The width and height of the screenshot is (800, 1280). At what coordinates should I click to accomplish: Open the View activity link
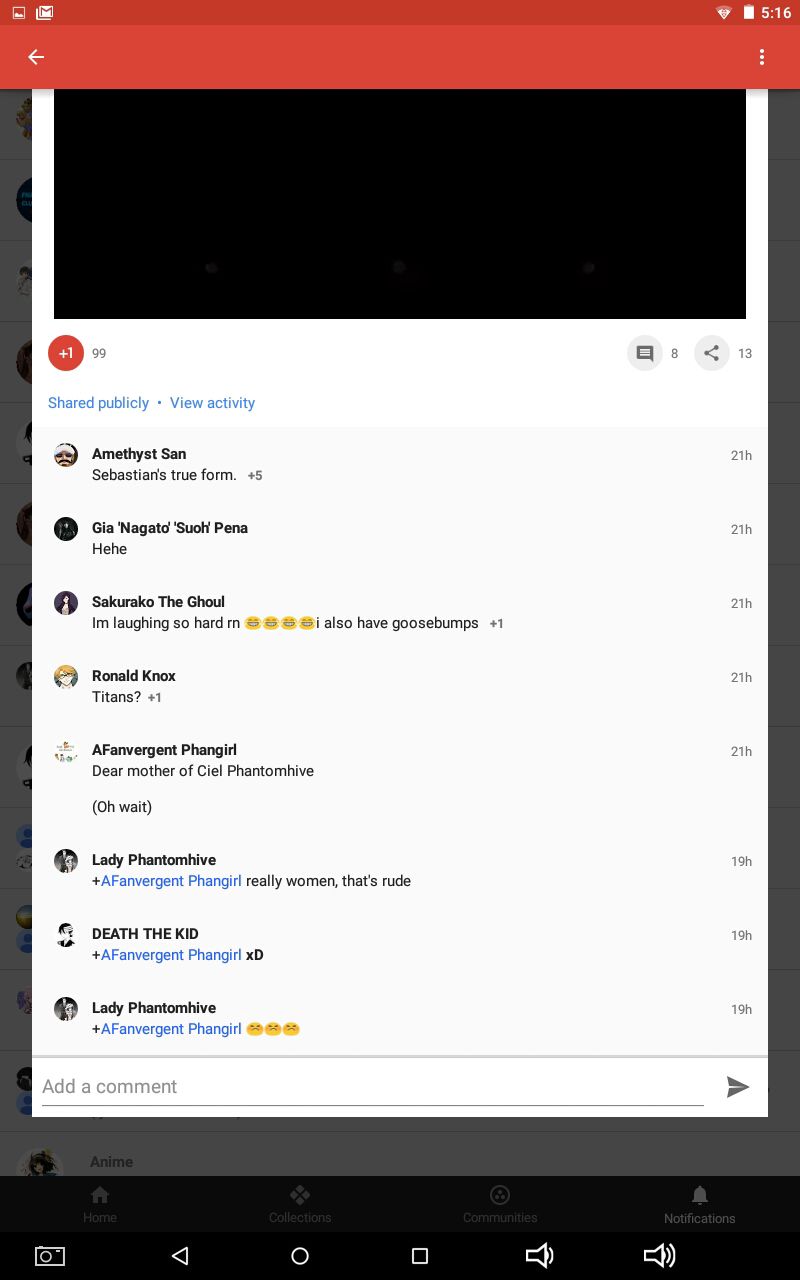click(212, 403)
